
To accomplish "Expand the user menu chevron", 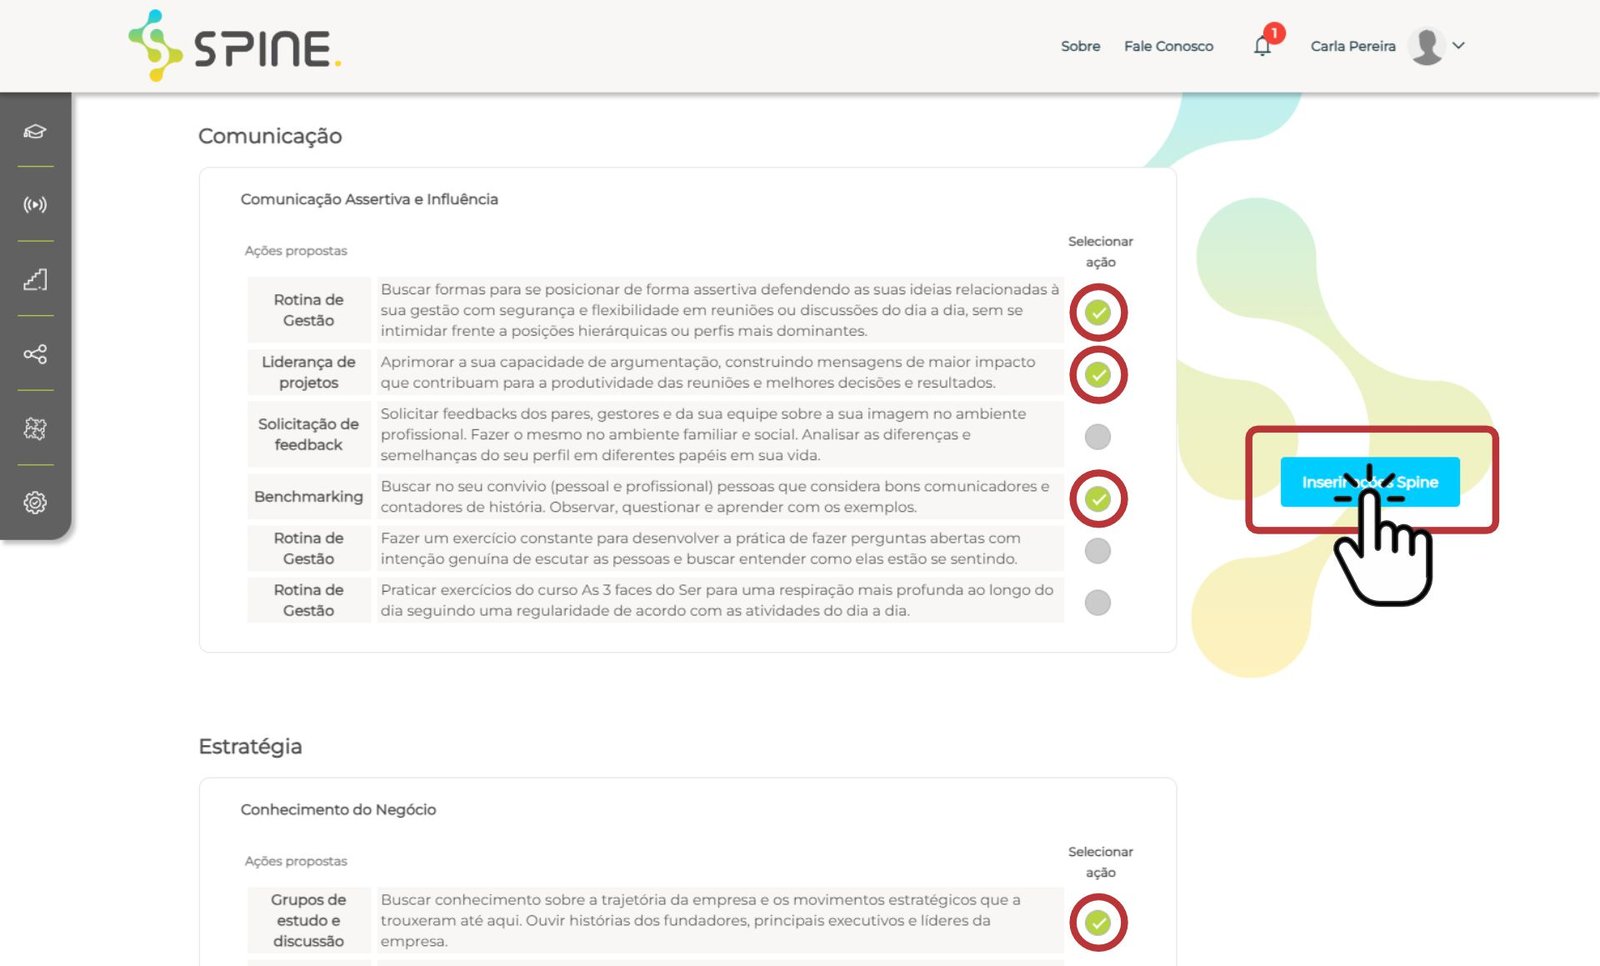I will point(1459,46).
